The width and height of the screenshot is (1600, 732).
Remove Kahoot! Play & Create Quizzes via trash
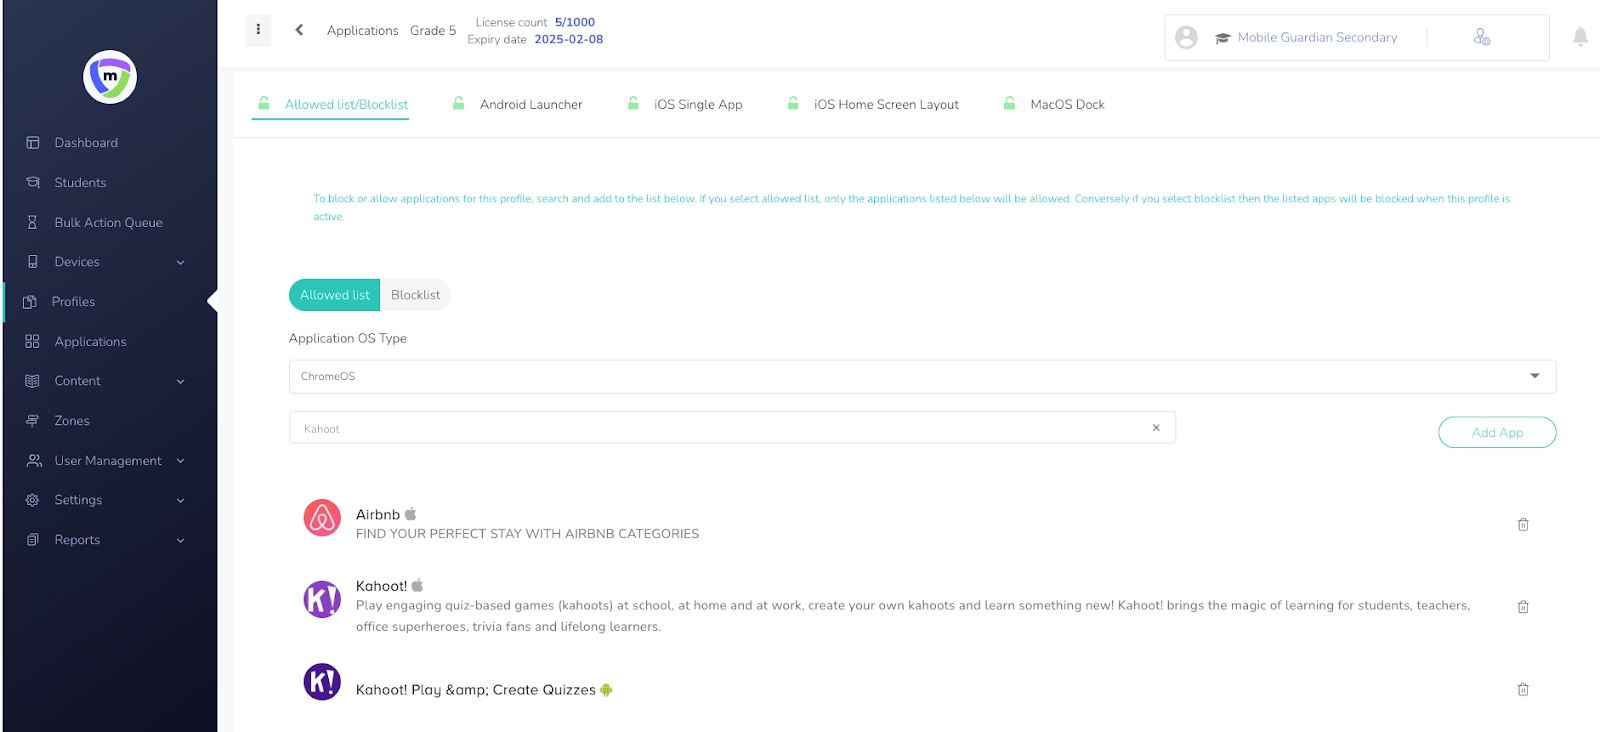tap(1523, 689)
